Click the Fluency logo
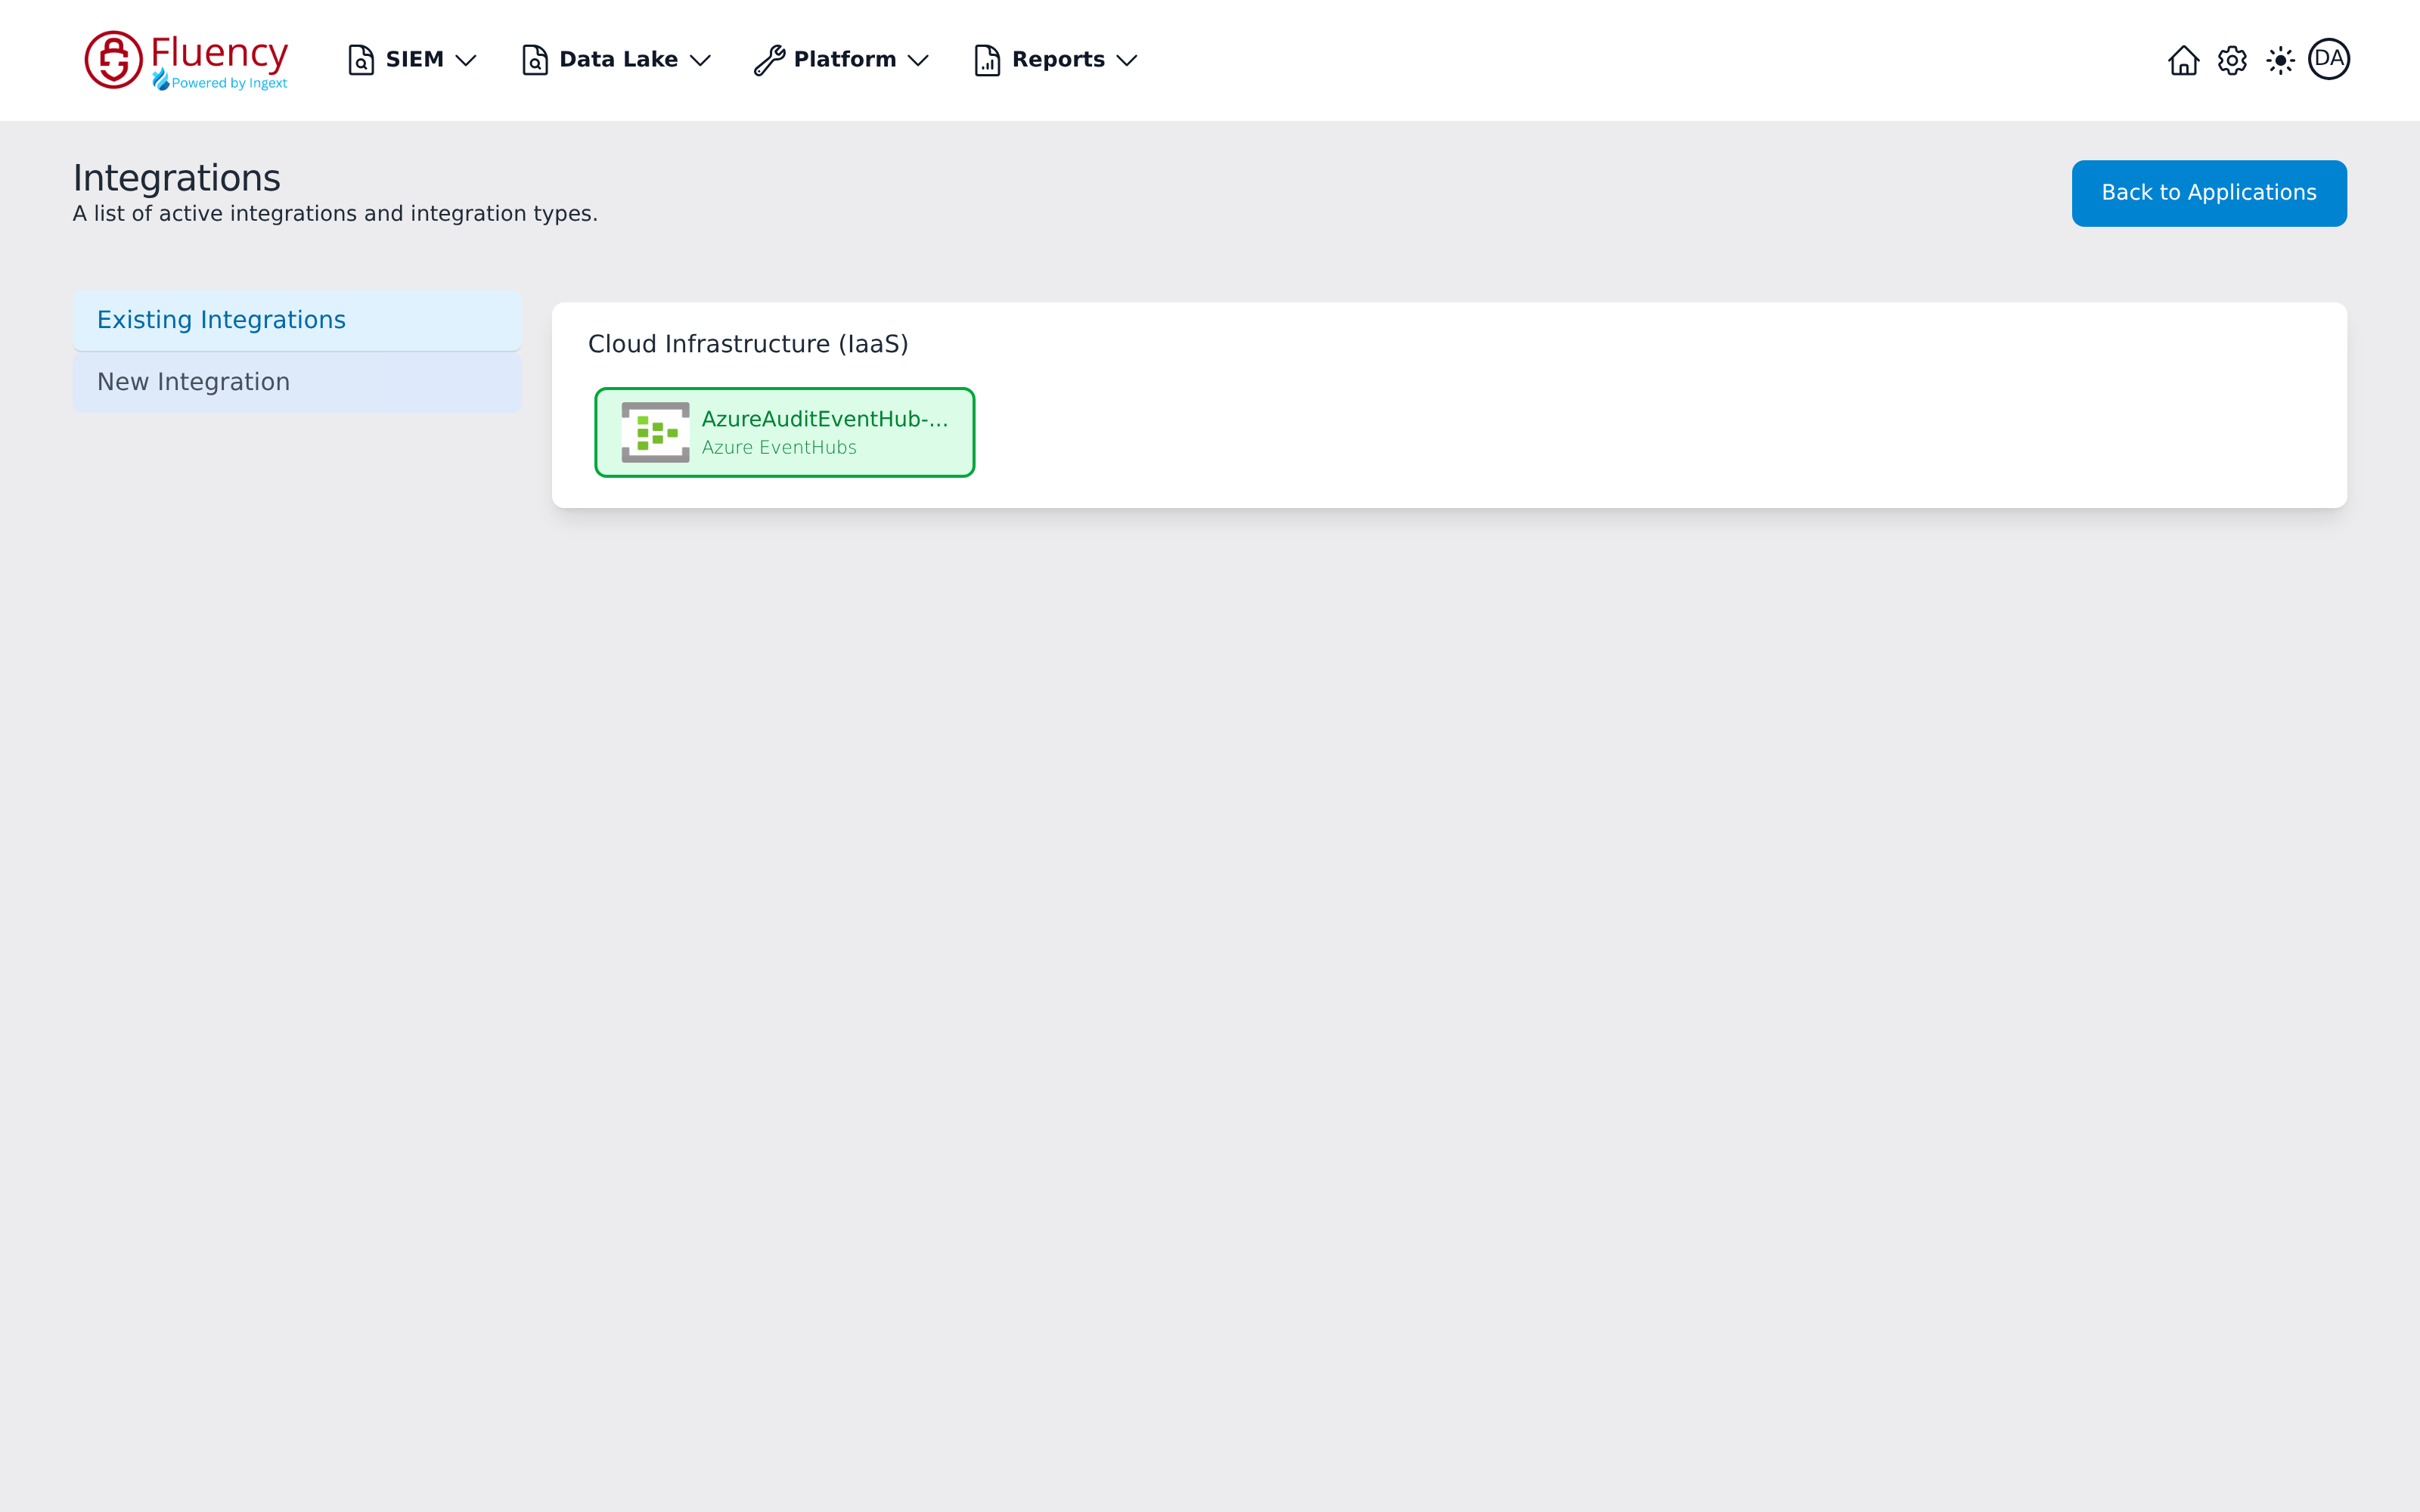 187,60
